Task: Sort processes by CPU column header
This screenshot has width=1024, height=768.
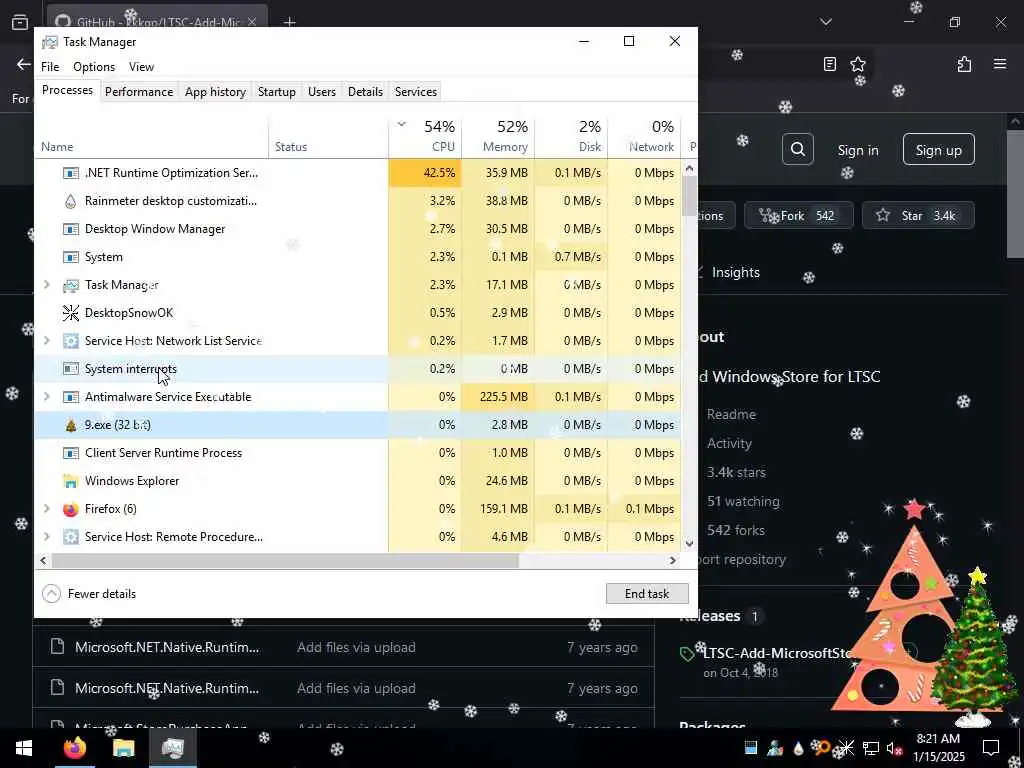Action: [x=425, y=136]
